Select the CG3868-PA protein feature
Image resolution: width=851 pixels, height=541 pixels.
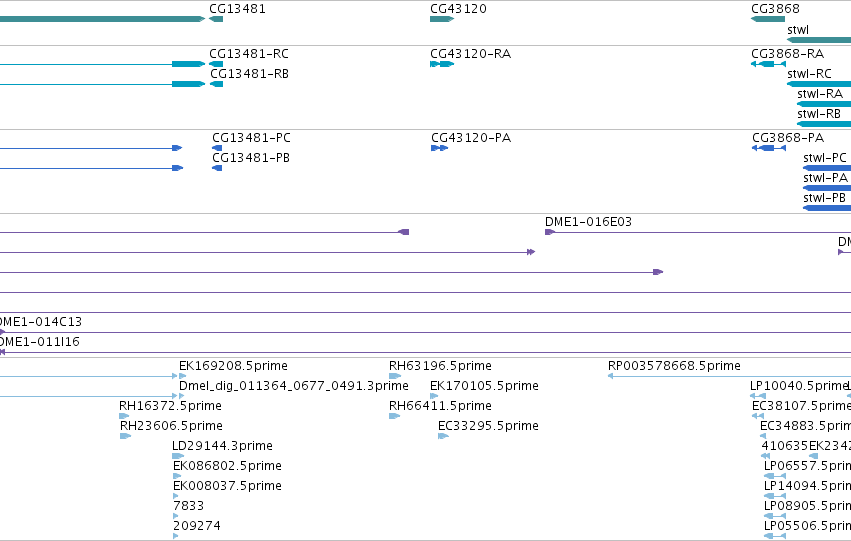pos(769,148)
